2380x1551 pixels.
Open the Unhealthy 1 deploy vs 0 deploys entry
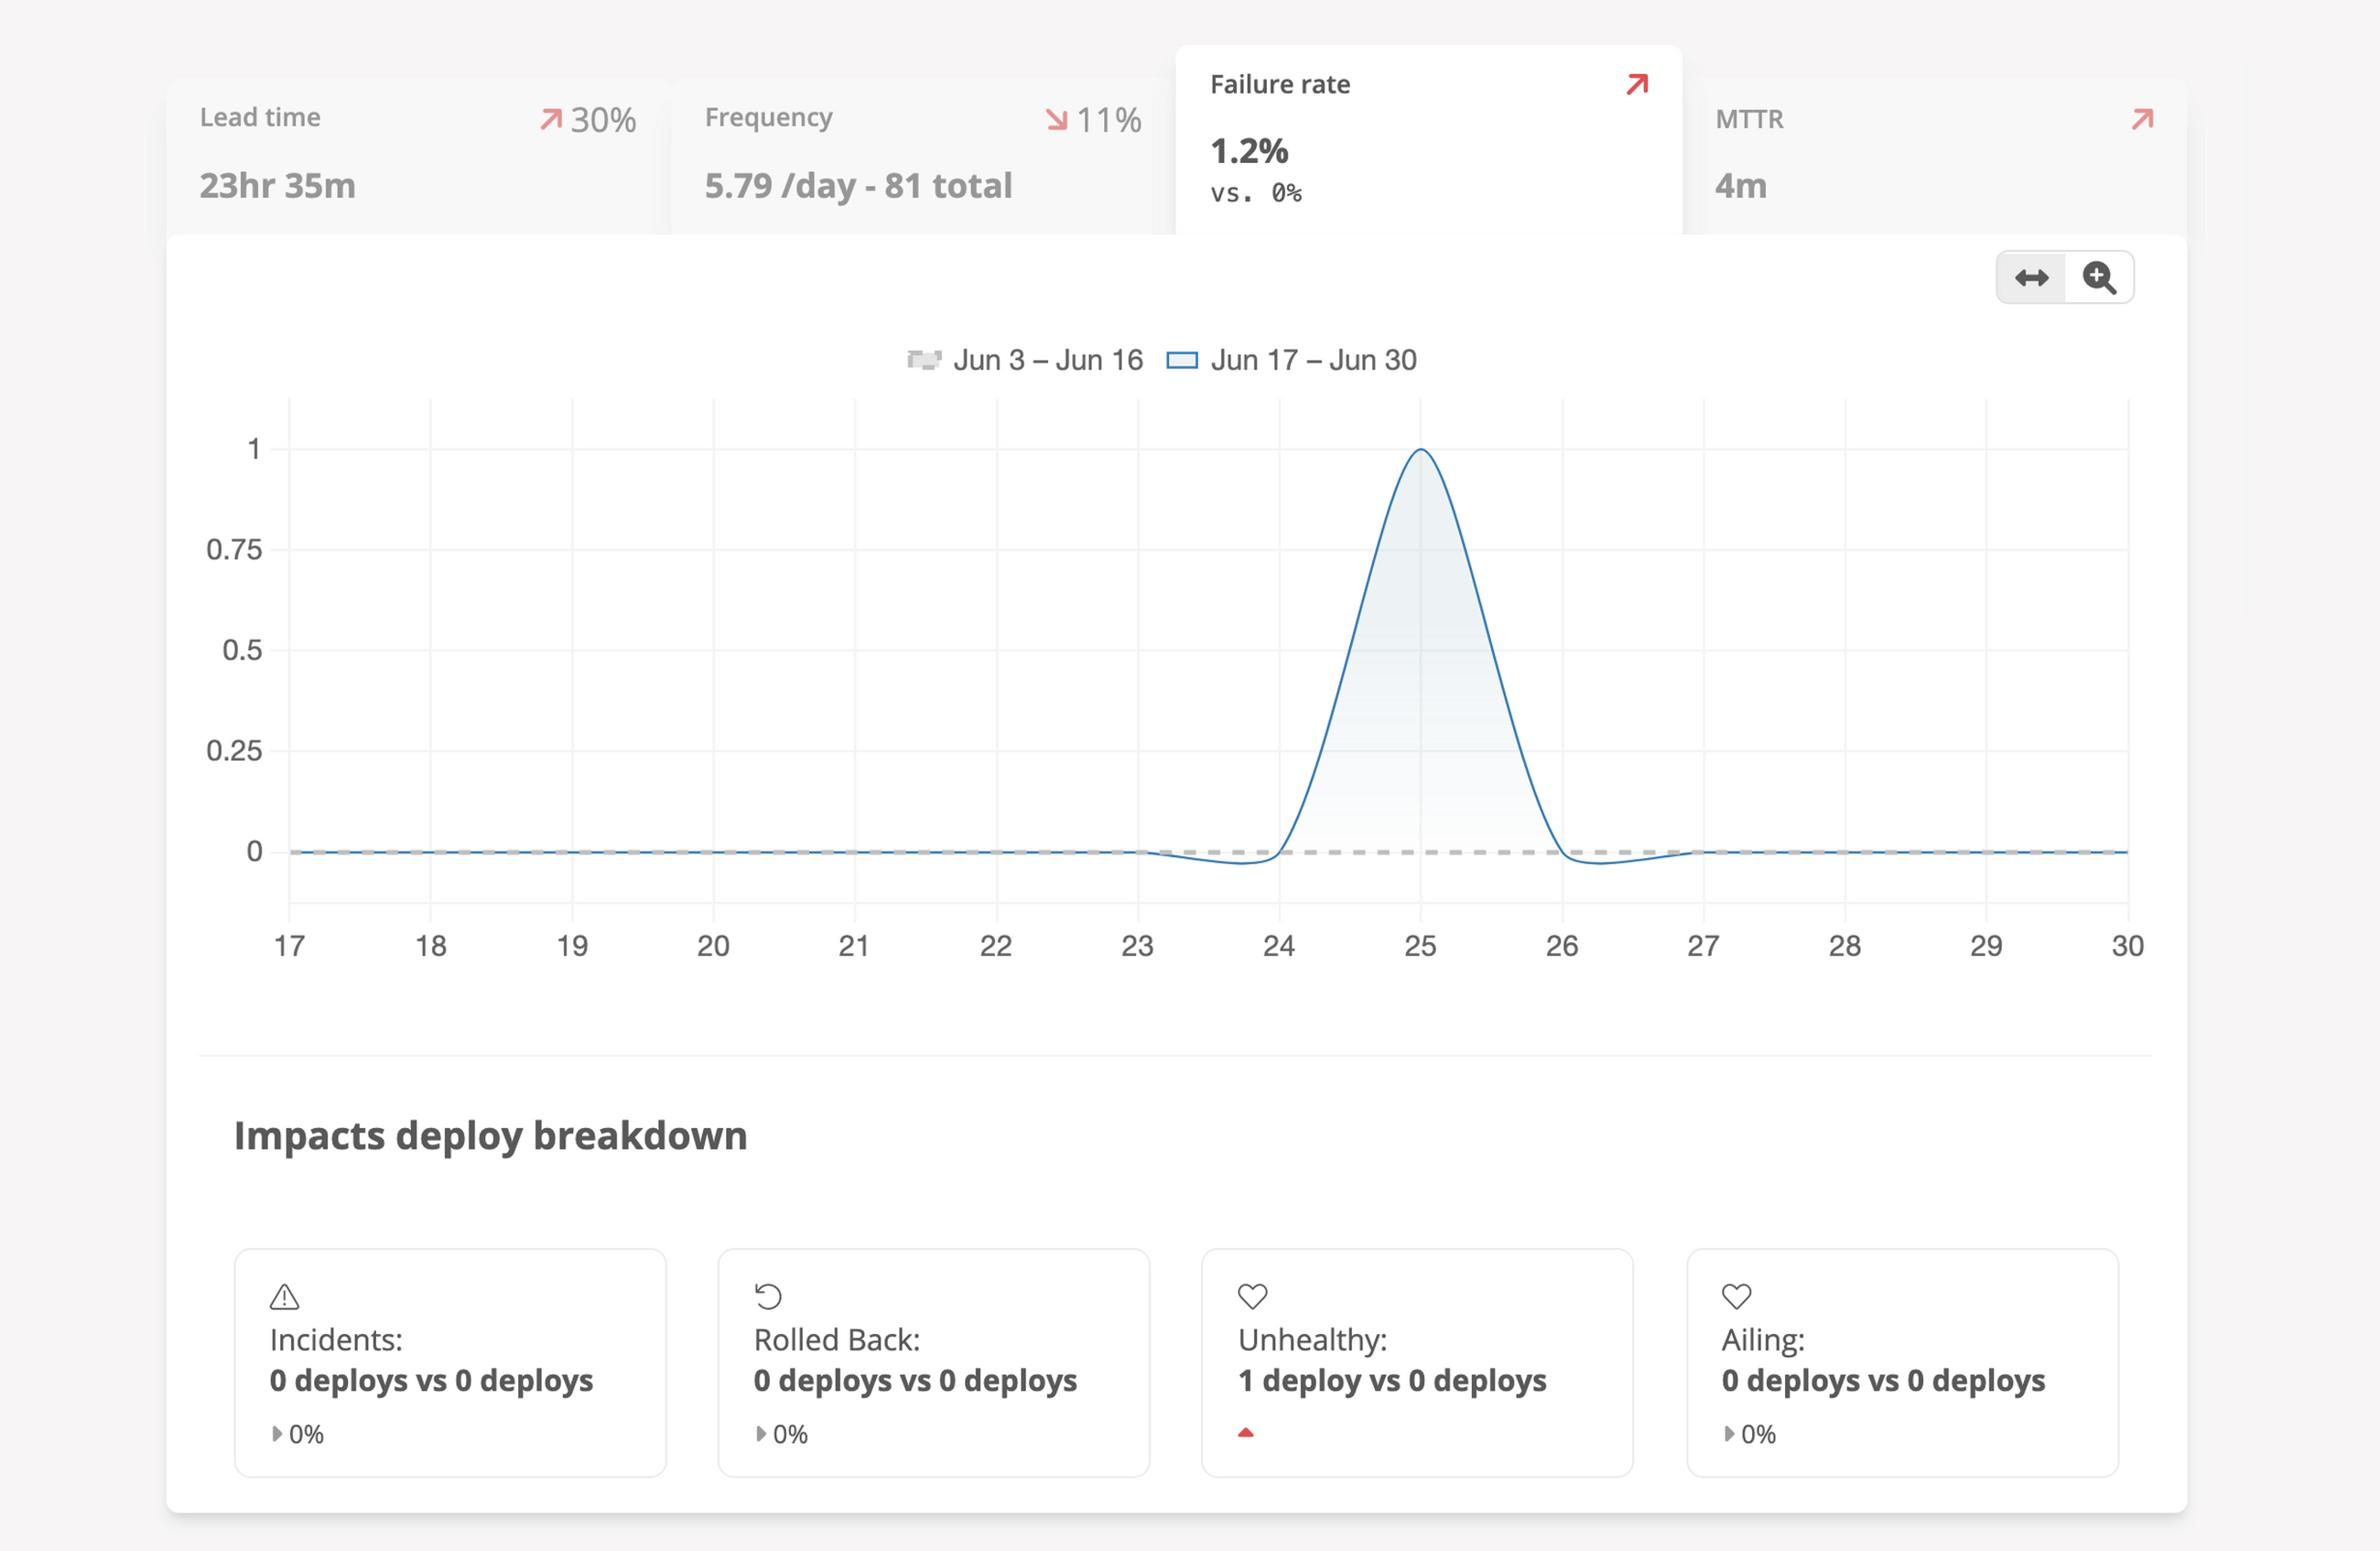click(x=1392, y=1380)
